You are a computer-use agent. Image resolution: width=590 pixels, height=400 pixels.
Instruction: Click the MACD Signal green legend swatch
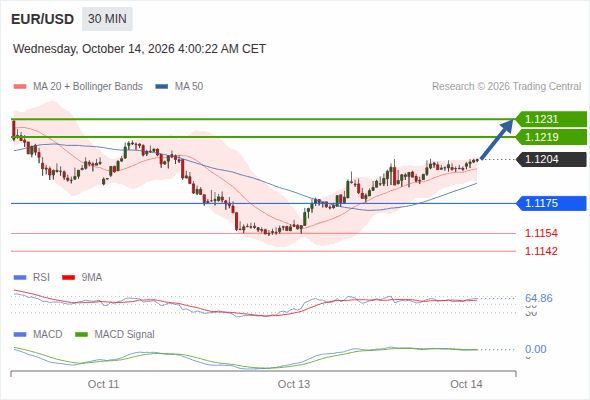[81, 335]
